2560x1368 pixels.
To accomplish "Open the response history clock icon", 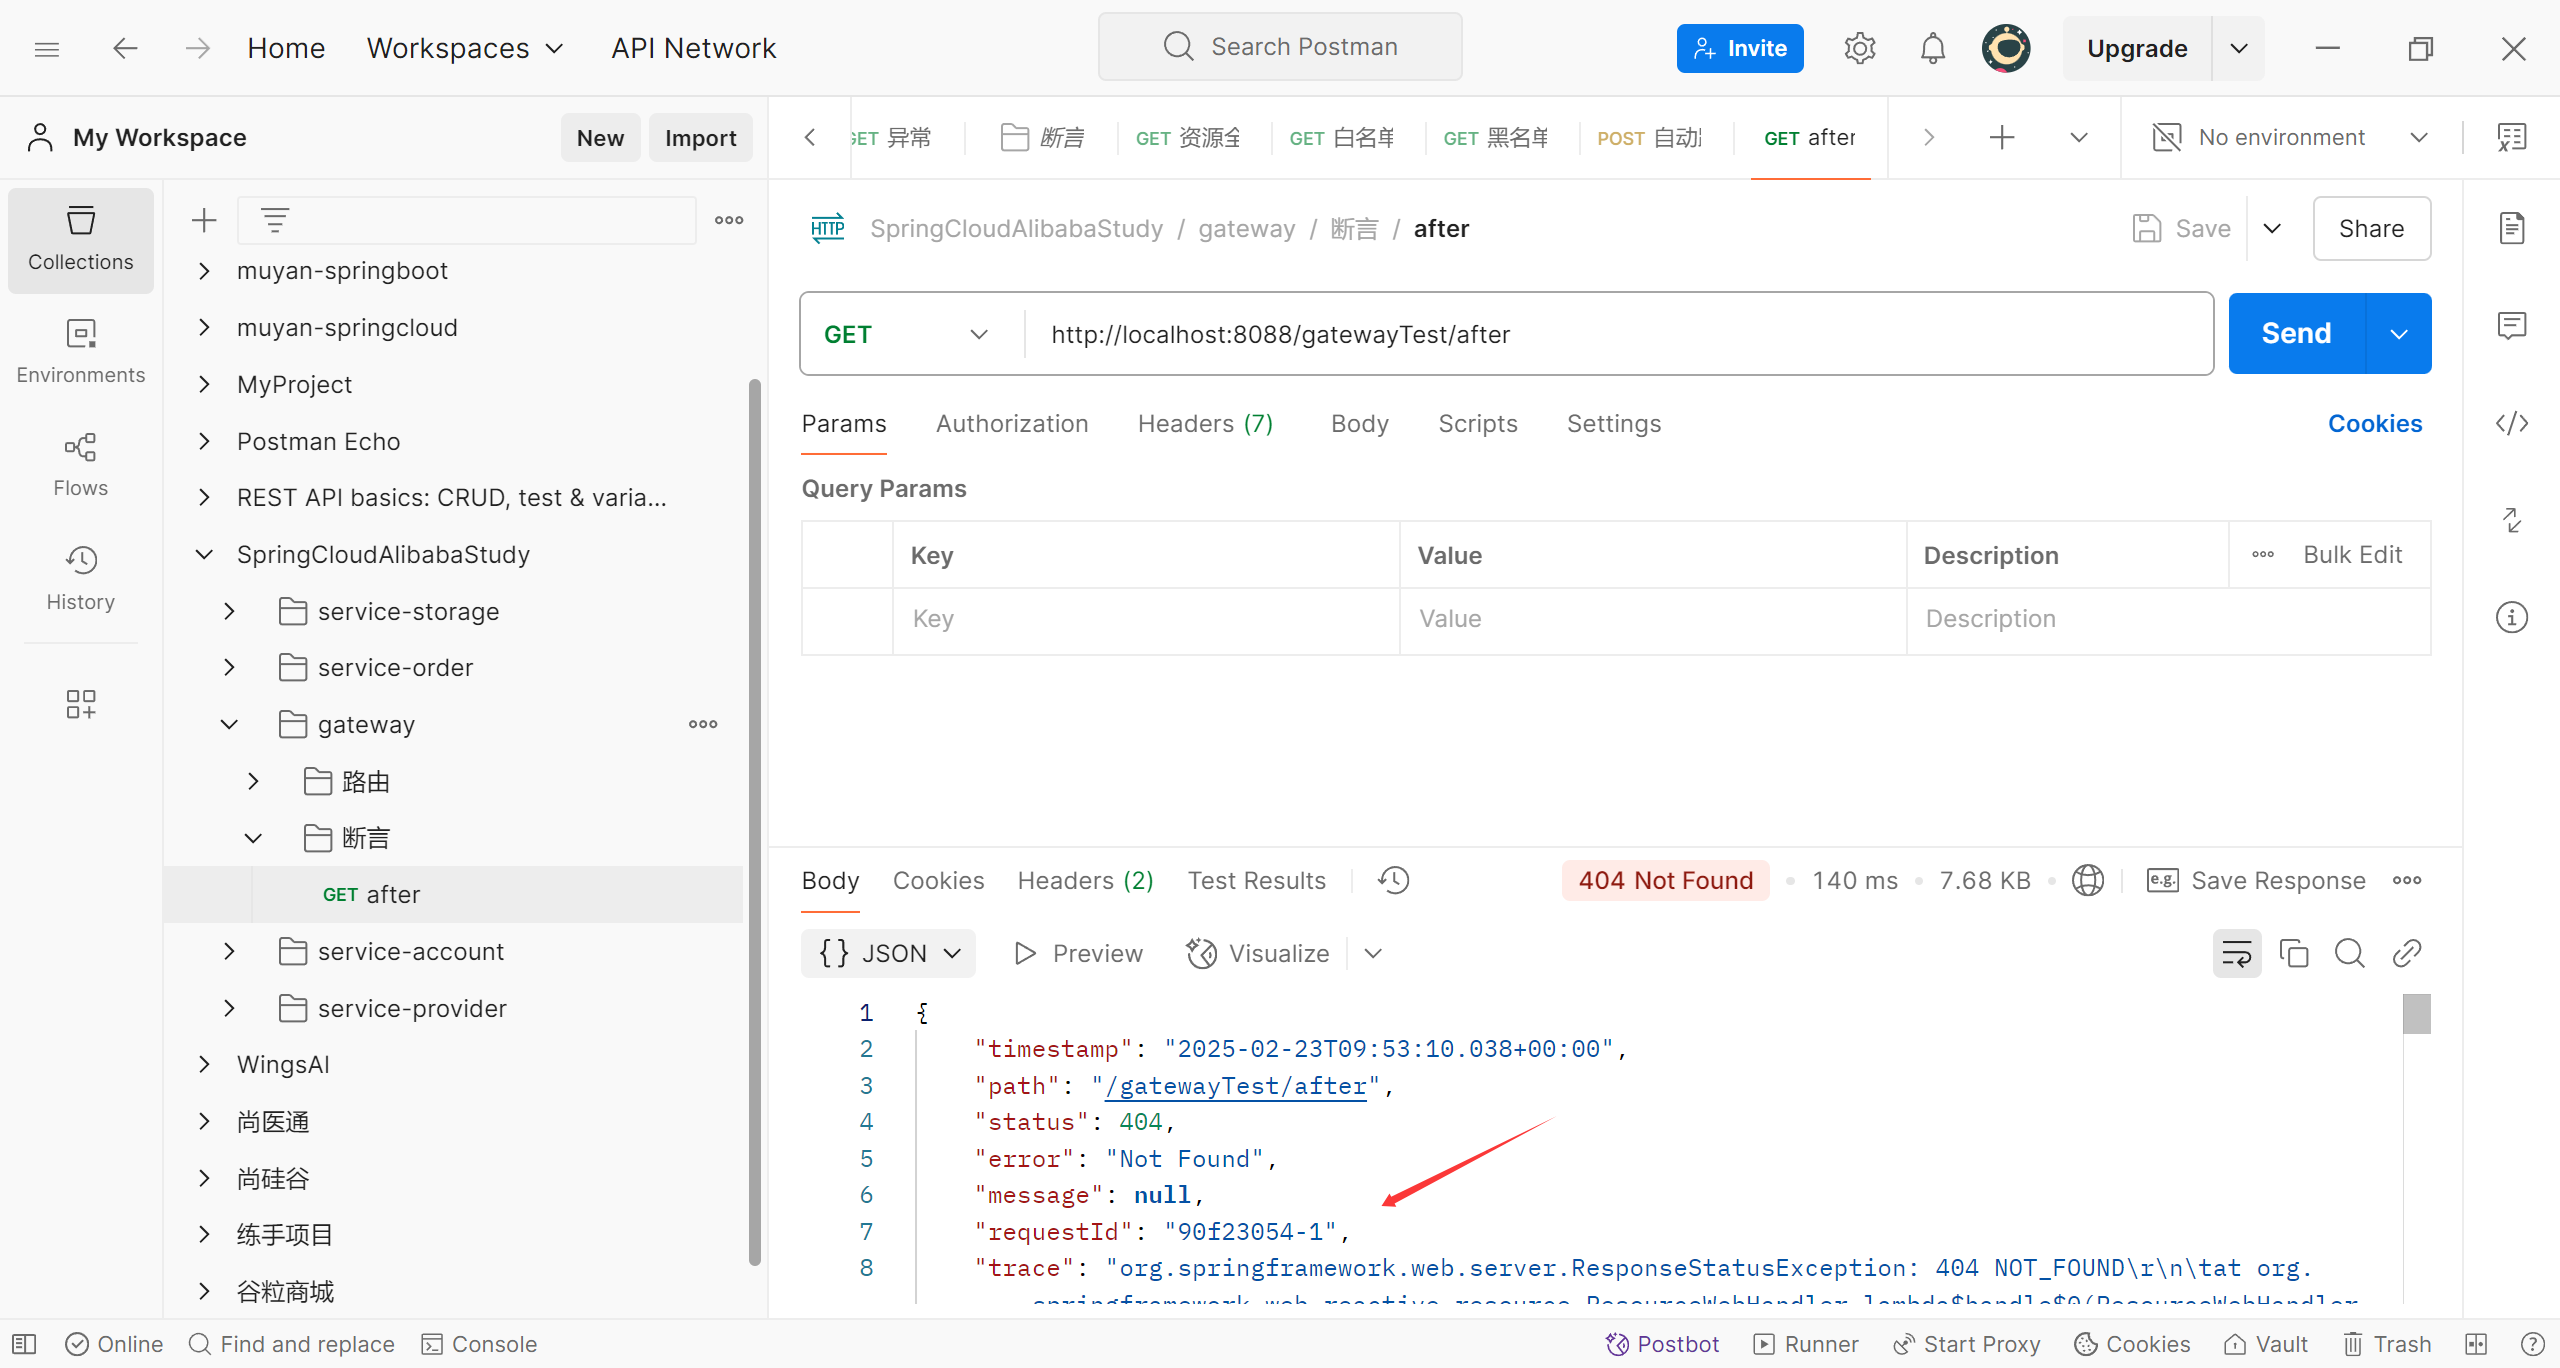I will click(x=1393, y=880).
